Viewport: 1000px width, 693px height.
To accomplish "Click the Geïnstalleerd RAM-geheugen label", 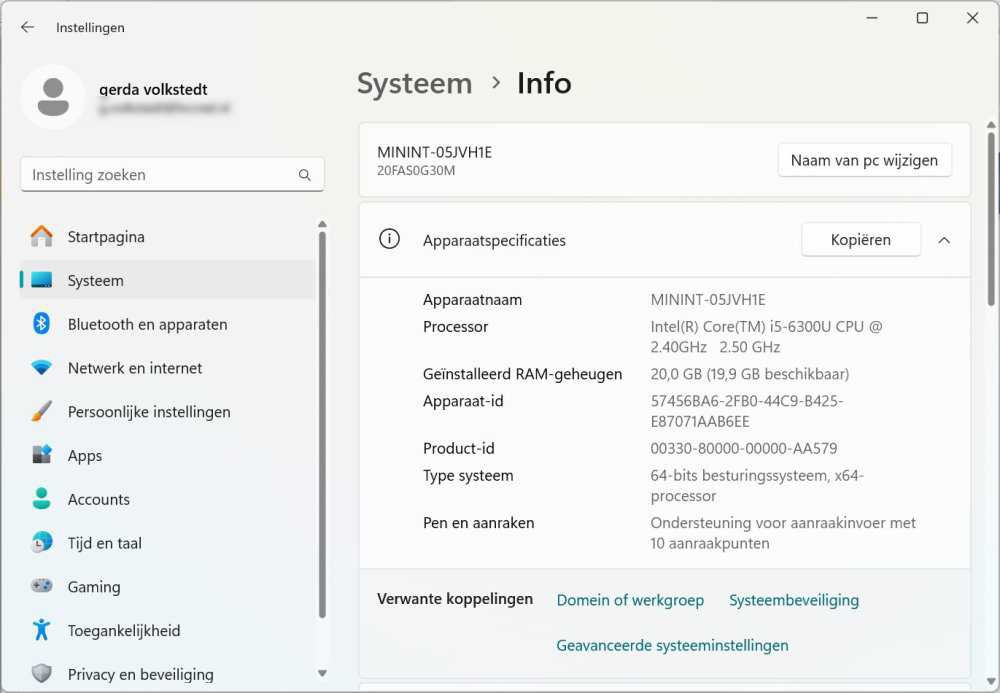I will click(x=522, y=374).
